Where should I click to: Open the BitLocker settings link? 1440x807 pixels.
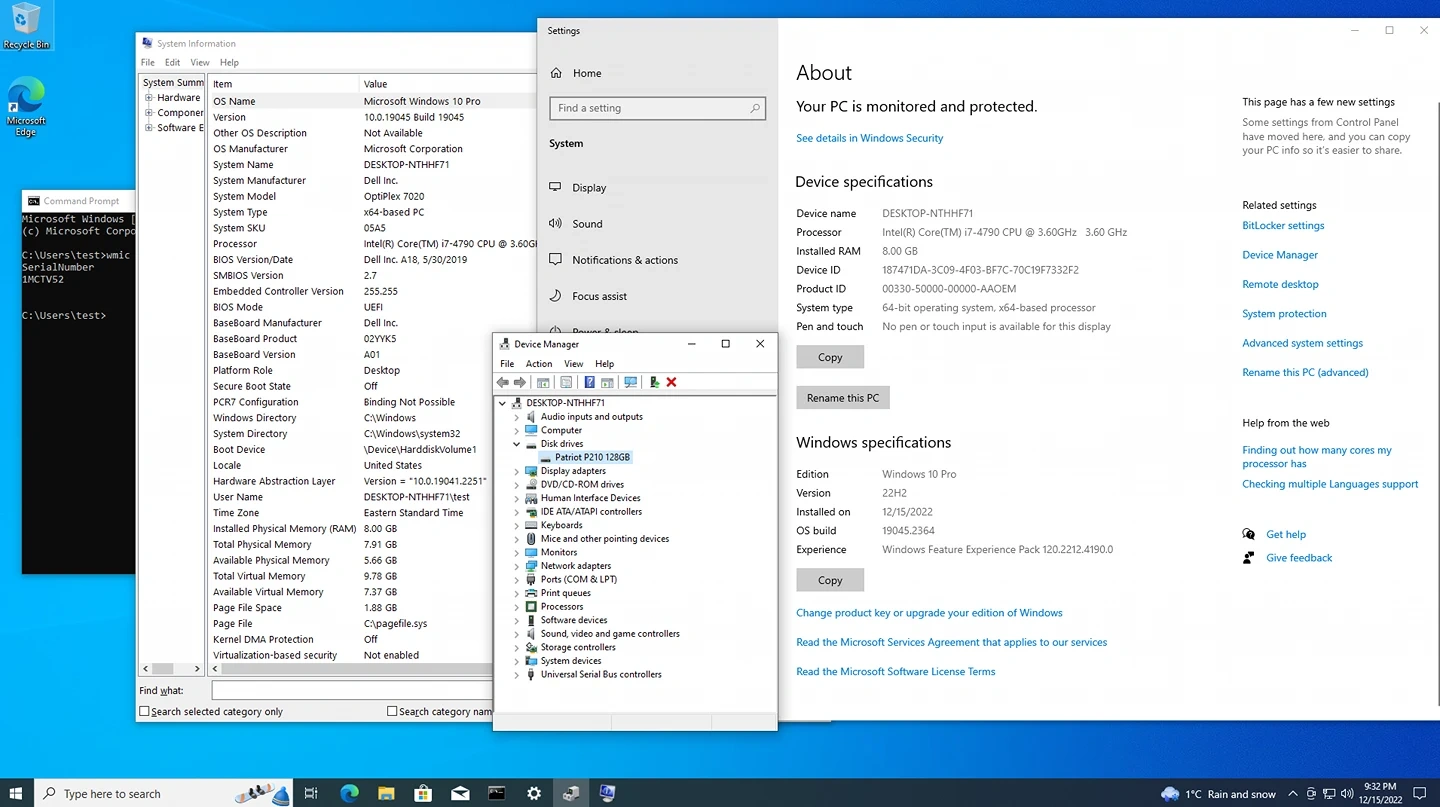[x=1283, y=226]
